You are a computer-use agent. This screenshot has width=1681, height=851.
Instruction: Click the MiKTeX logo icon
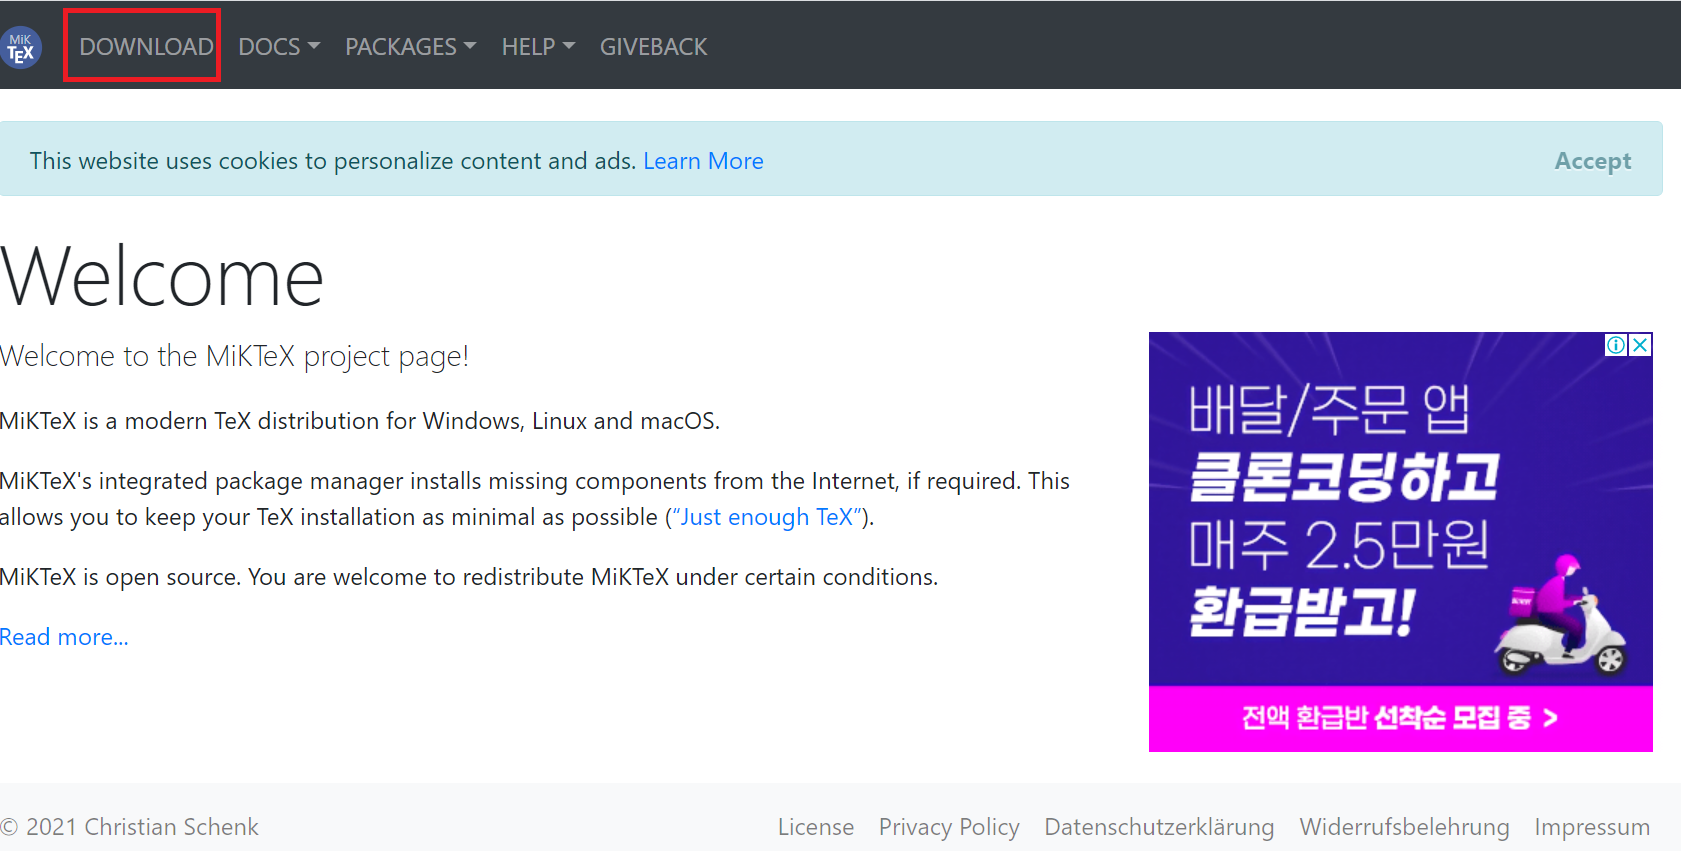[21, 47]
